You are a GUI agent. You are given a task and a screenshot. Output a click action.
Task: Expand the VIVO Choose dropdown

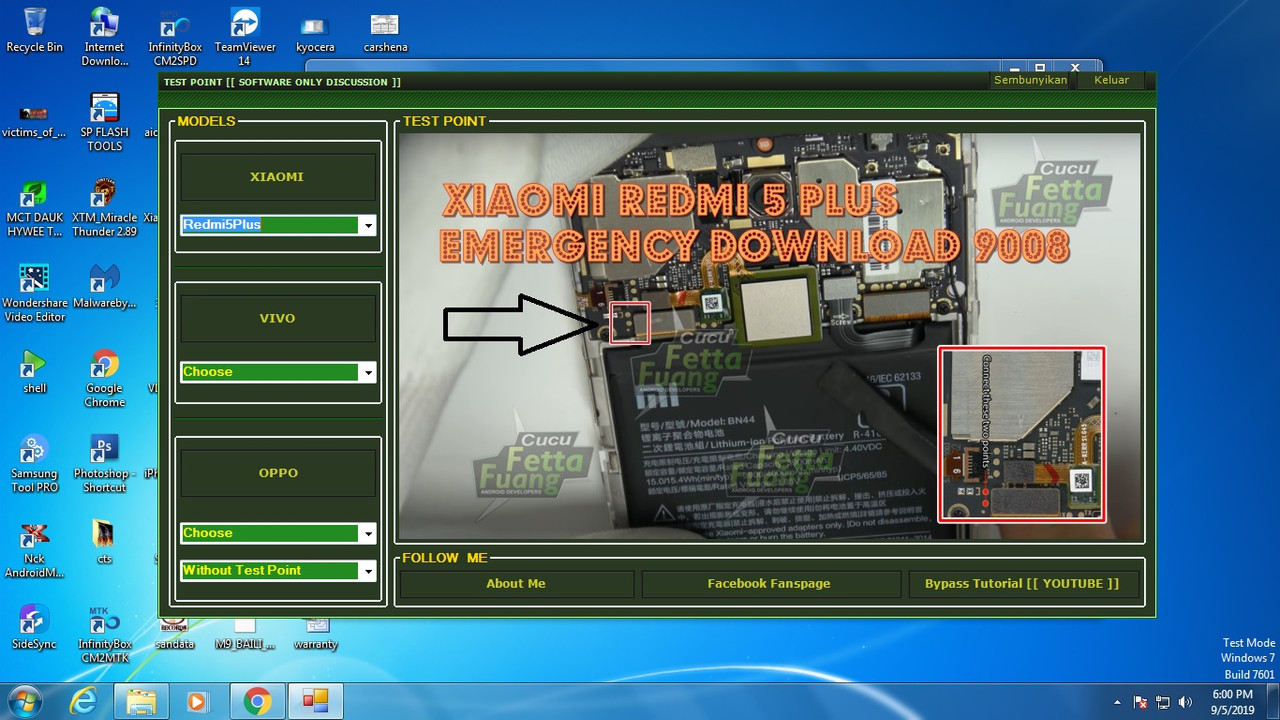(x=368, y=372)
